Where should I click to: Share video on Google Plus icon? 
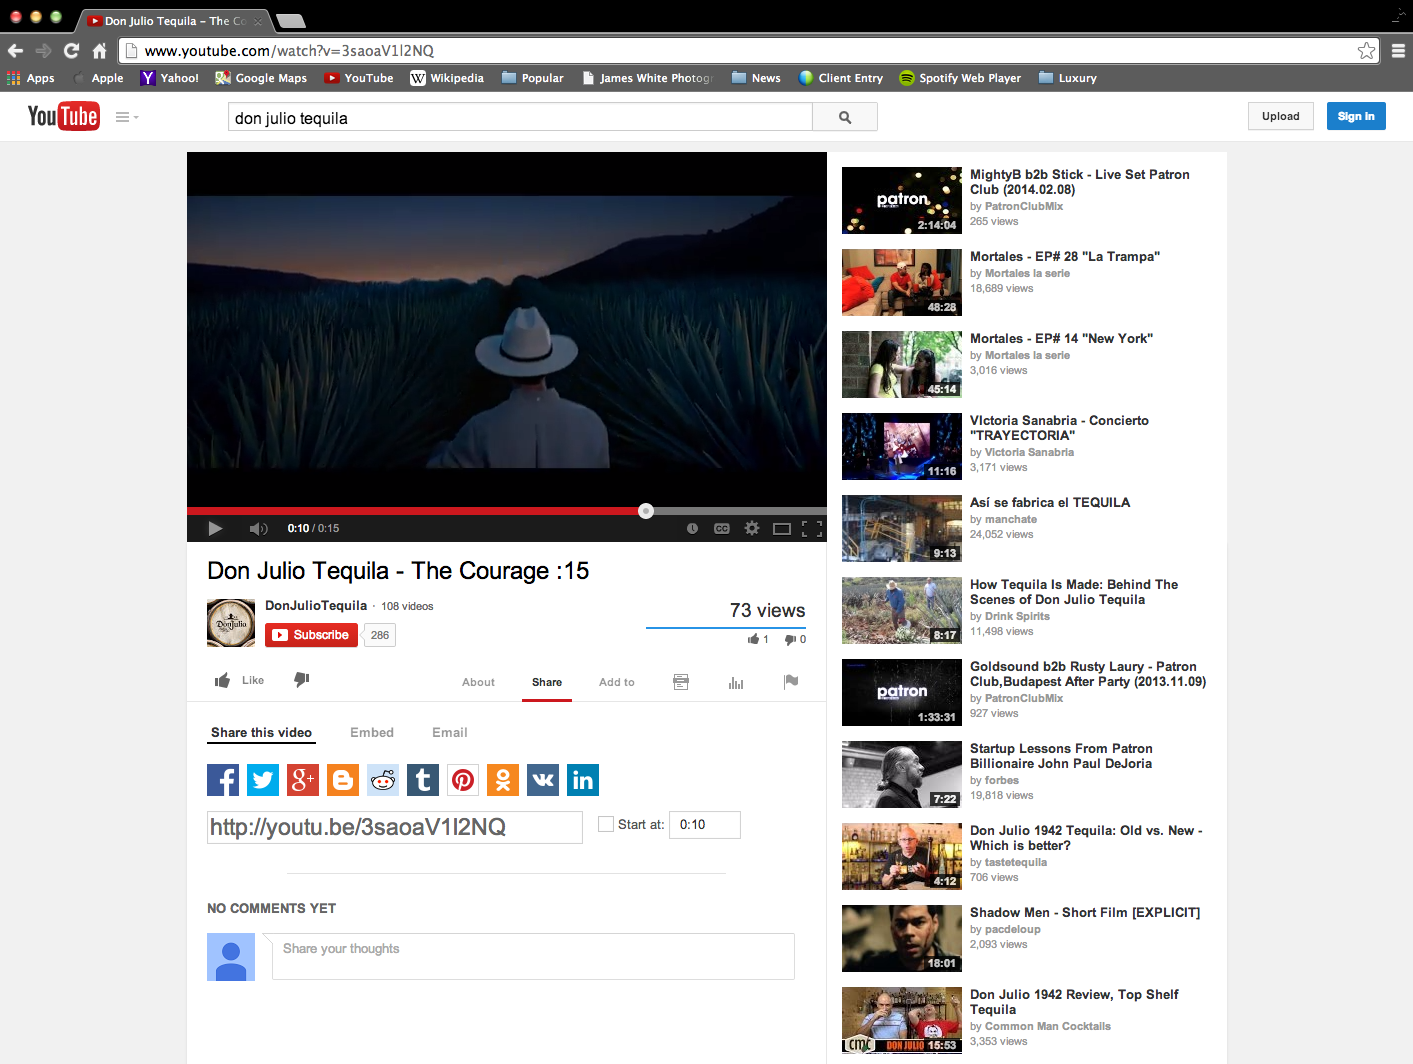[303, 780]
